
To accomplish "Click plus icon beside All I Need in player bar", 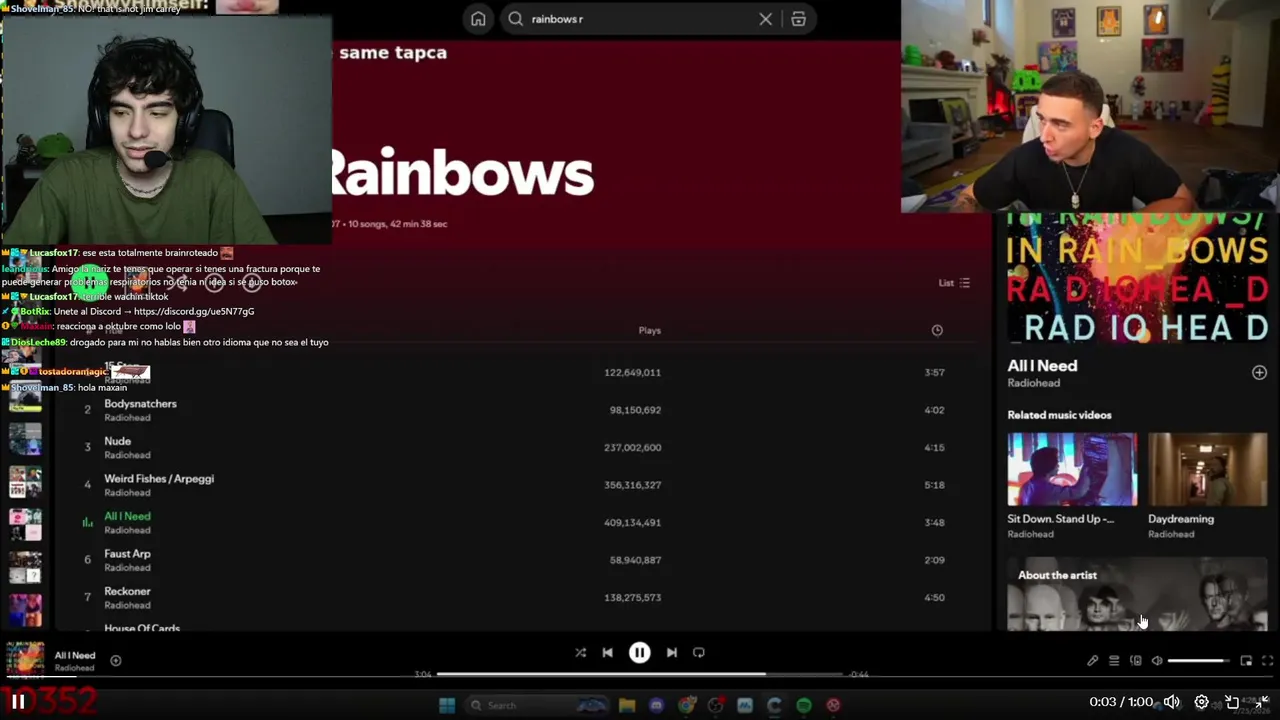I will pos(116,660).
